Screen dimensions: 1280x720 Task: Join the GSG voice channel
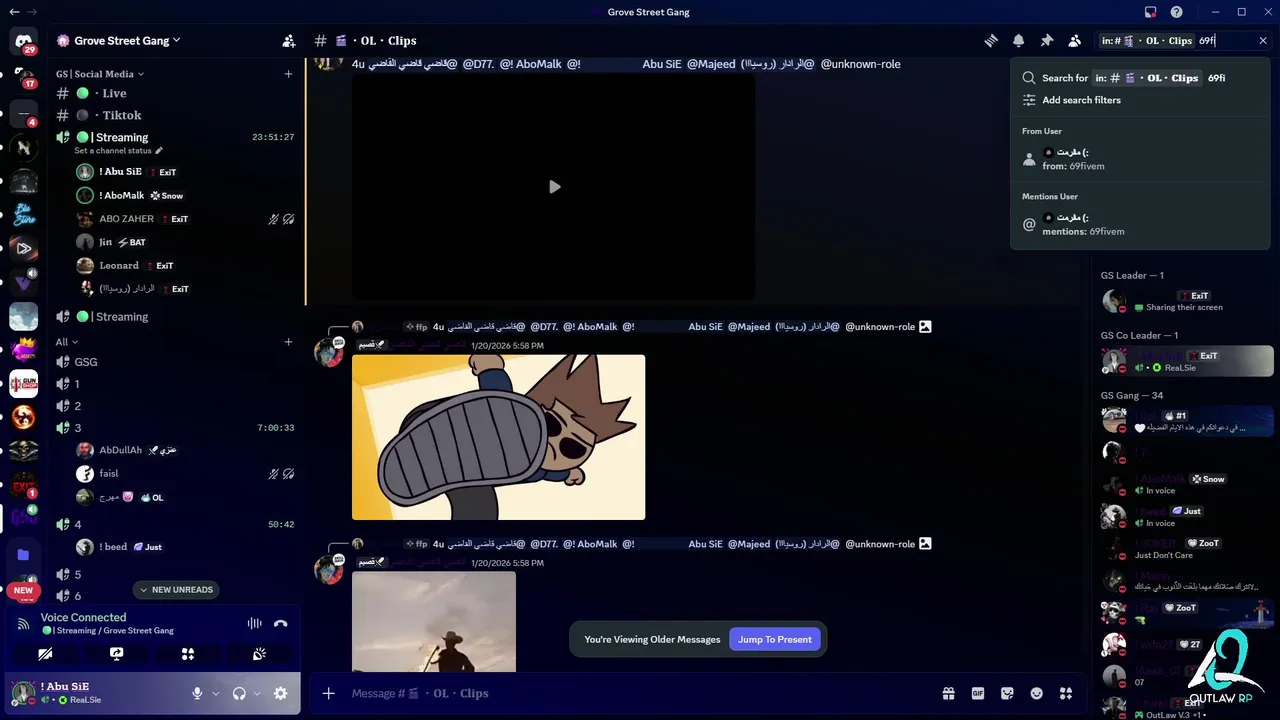click(x=176, y=362)
